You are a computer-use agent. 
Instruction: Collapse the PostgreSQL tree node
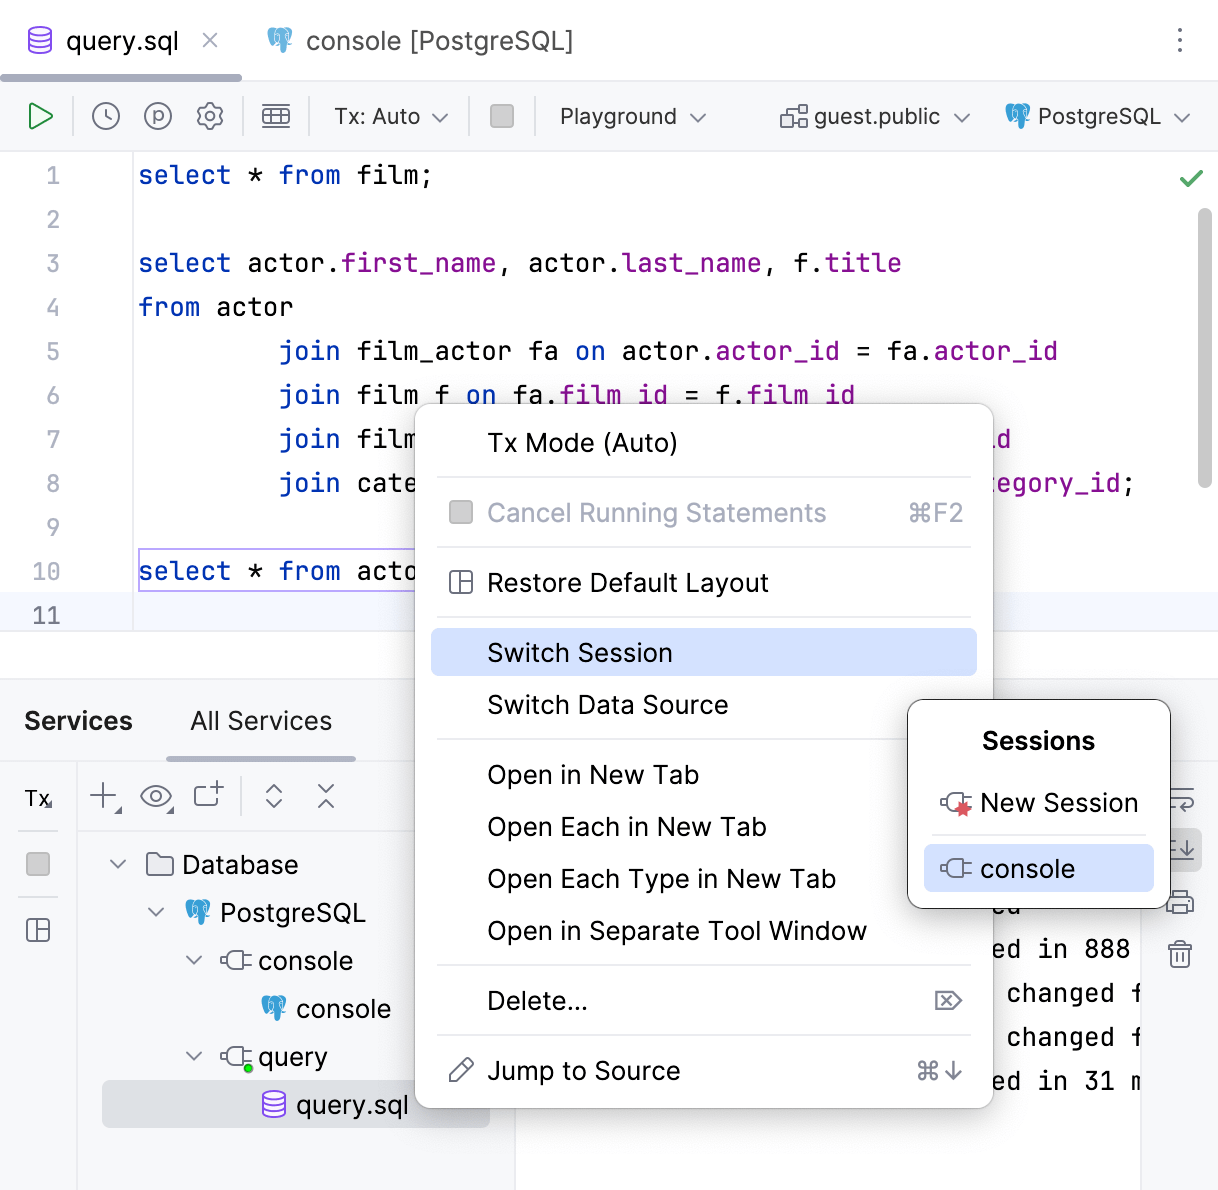pyautogui.click(x=156, y=912)
